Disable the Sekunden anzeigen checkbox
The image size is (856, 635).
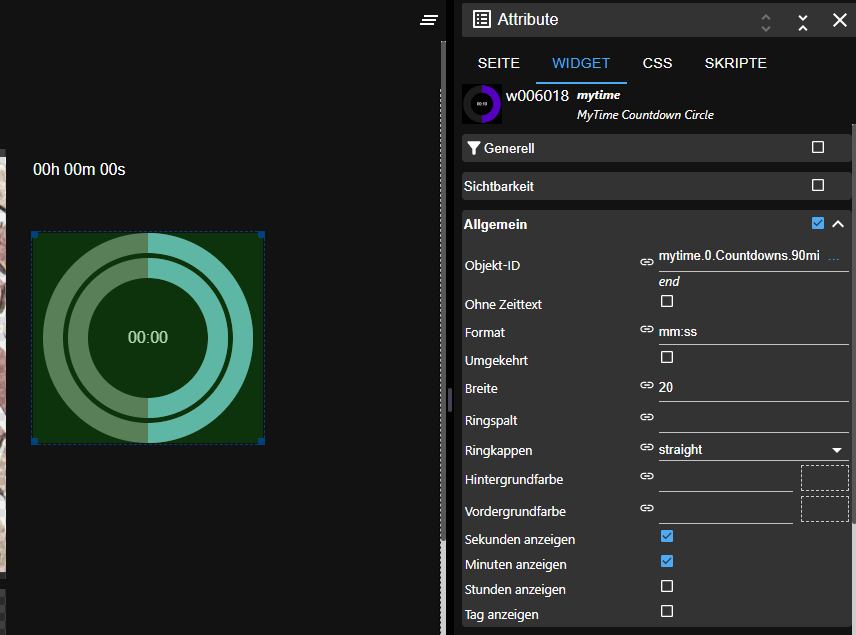[x=667, y=537]
